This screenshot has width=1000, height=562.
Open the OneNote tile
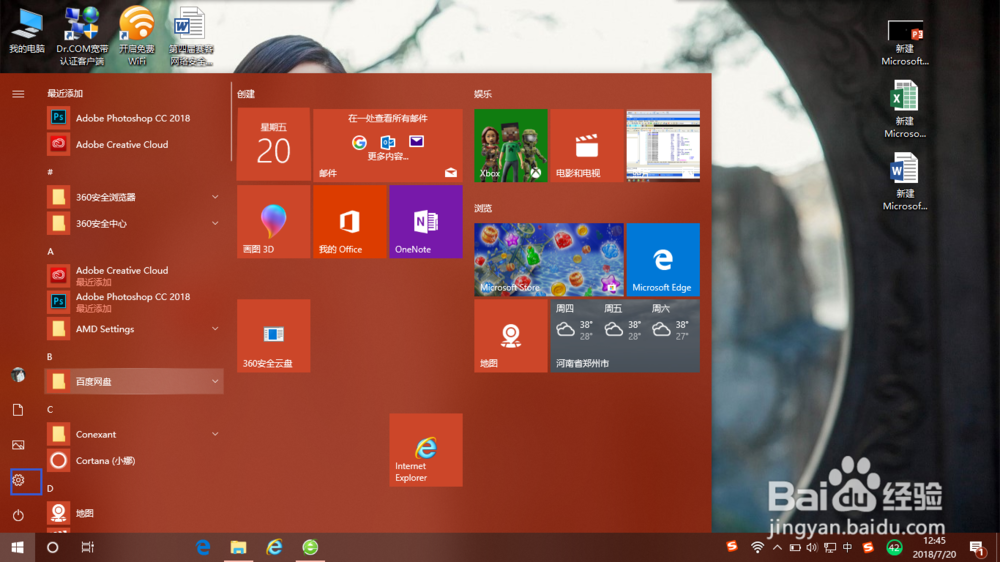pyautogui.click(x=426, y=221)
